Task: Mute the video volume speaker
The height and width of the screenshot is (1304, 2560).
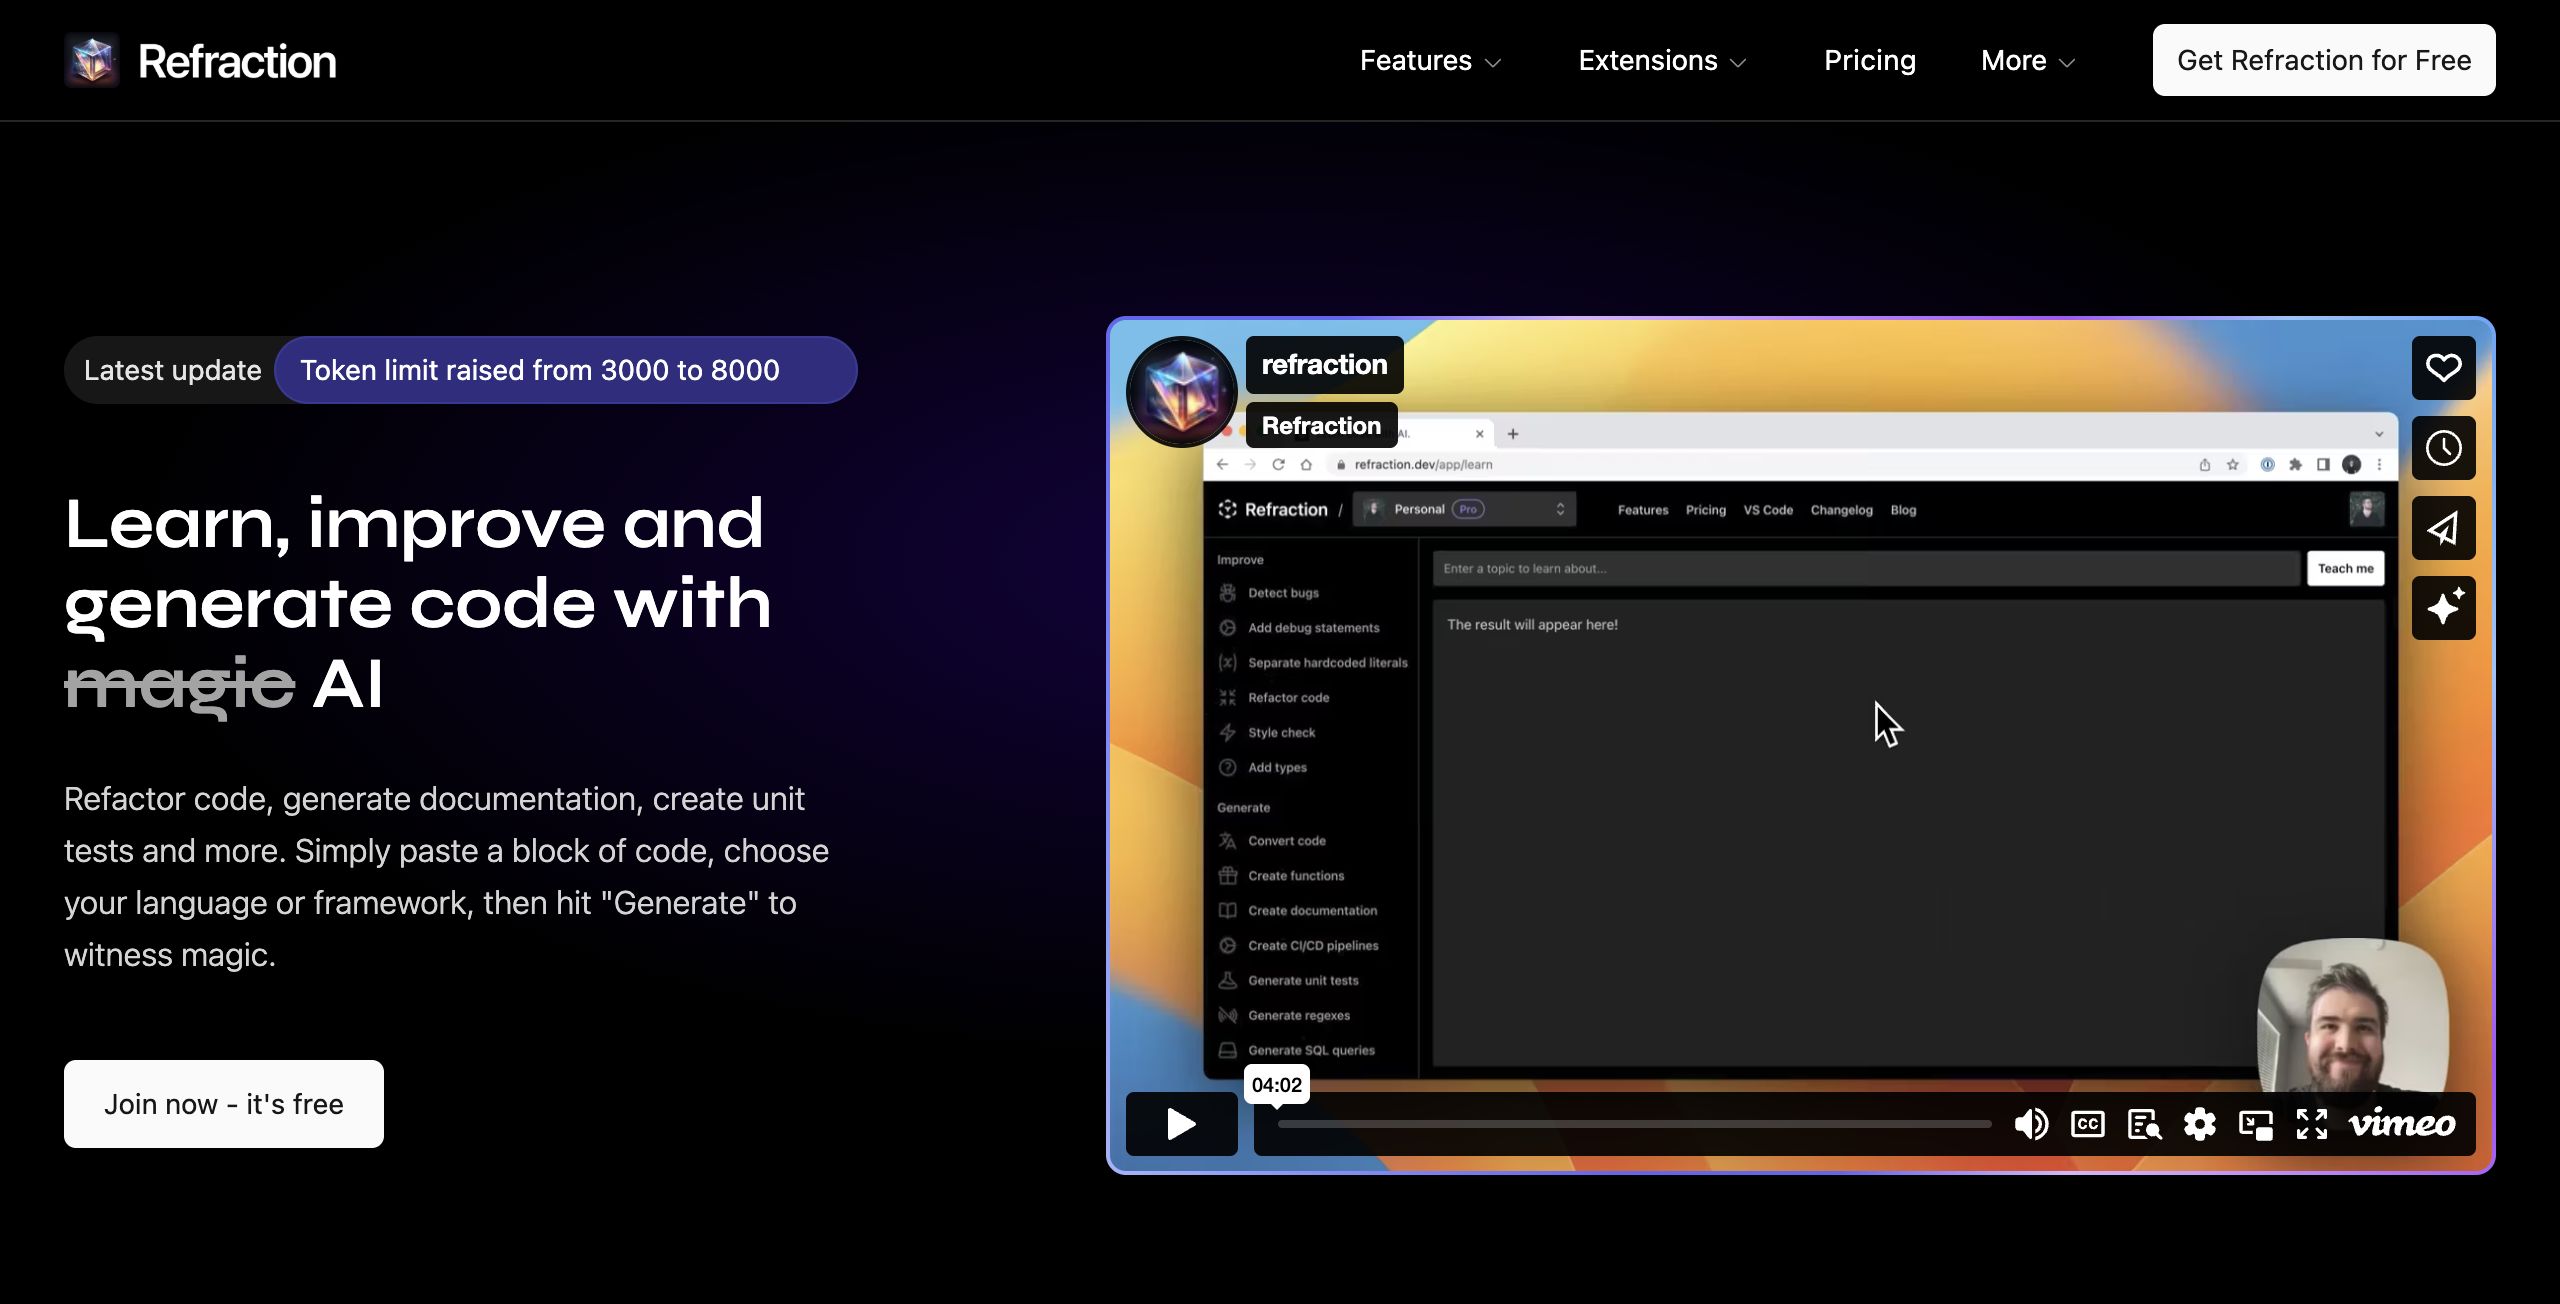Action: tap(2031, 1124)
